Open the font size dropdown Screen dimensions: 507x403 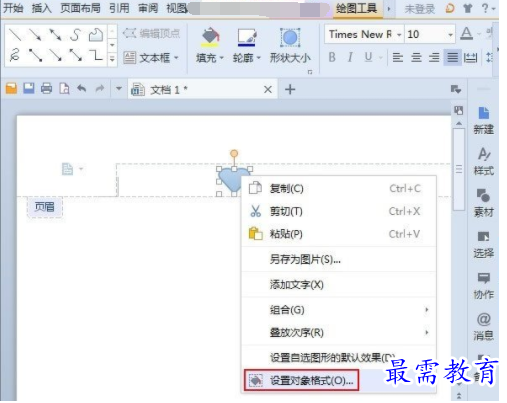click(x=450, y=35)
